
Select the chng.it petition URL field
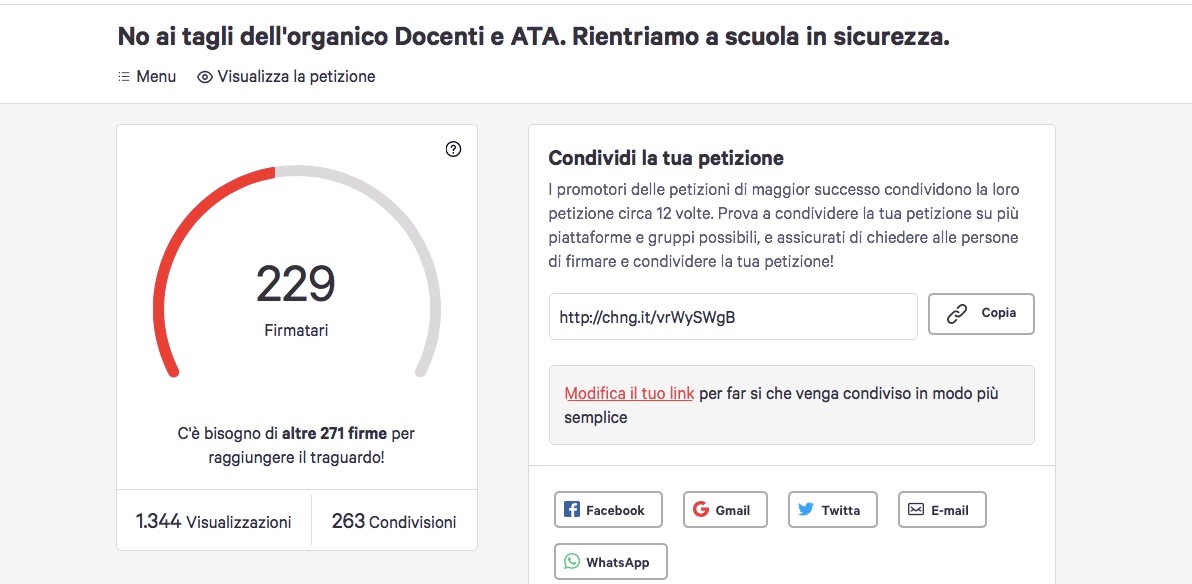pyautogui.click(x=734, y=316)
